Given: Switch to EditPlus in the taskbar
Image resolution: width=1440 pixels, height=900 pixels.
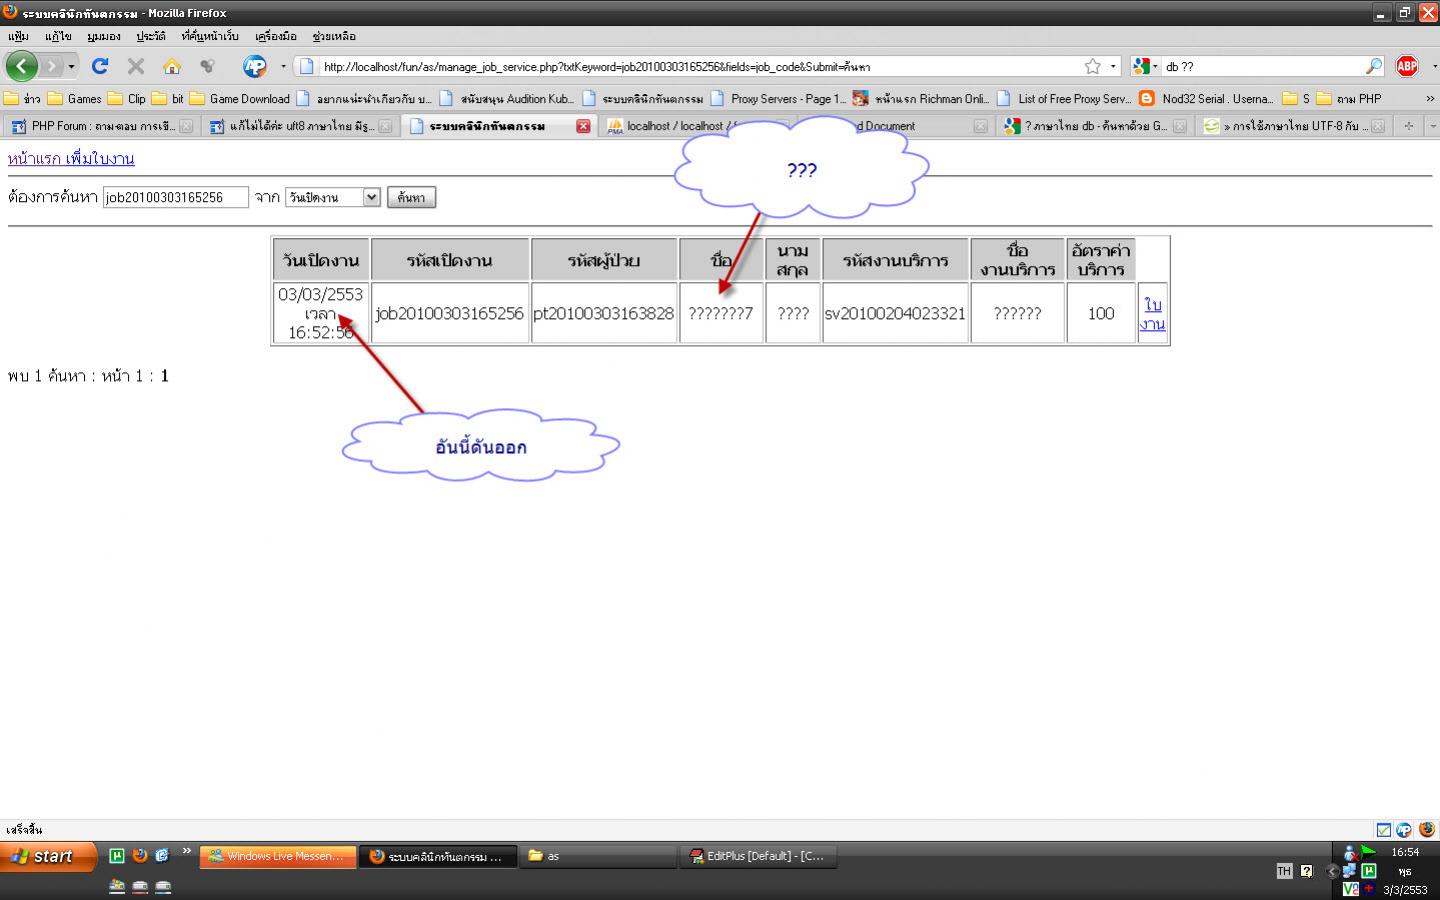Looking at the screenshot, I should pyautogui.click(x=757, y=856).
